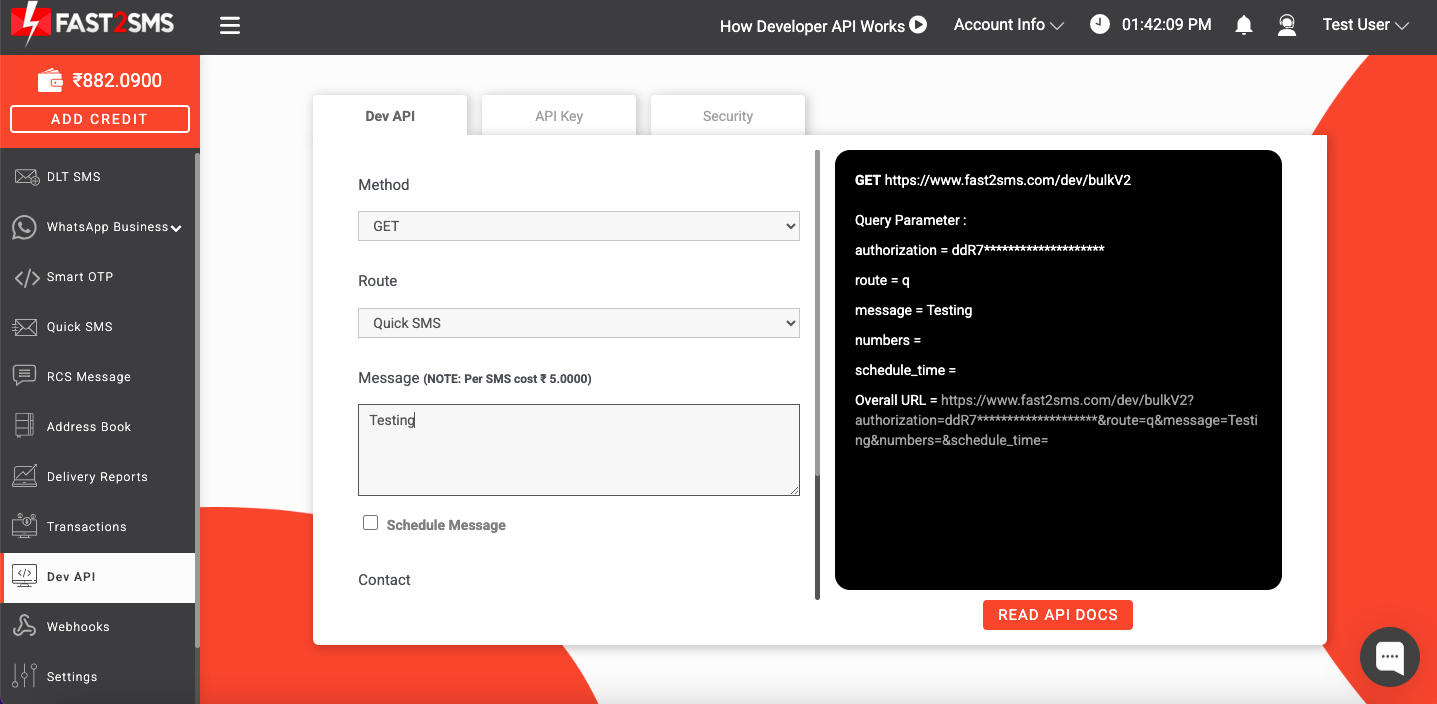
Task: Click the RCS Message bubble icon
Action: (x=25, y=376)
